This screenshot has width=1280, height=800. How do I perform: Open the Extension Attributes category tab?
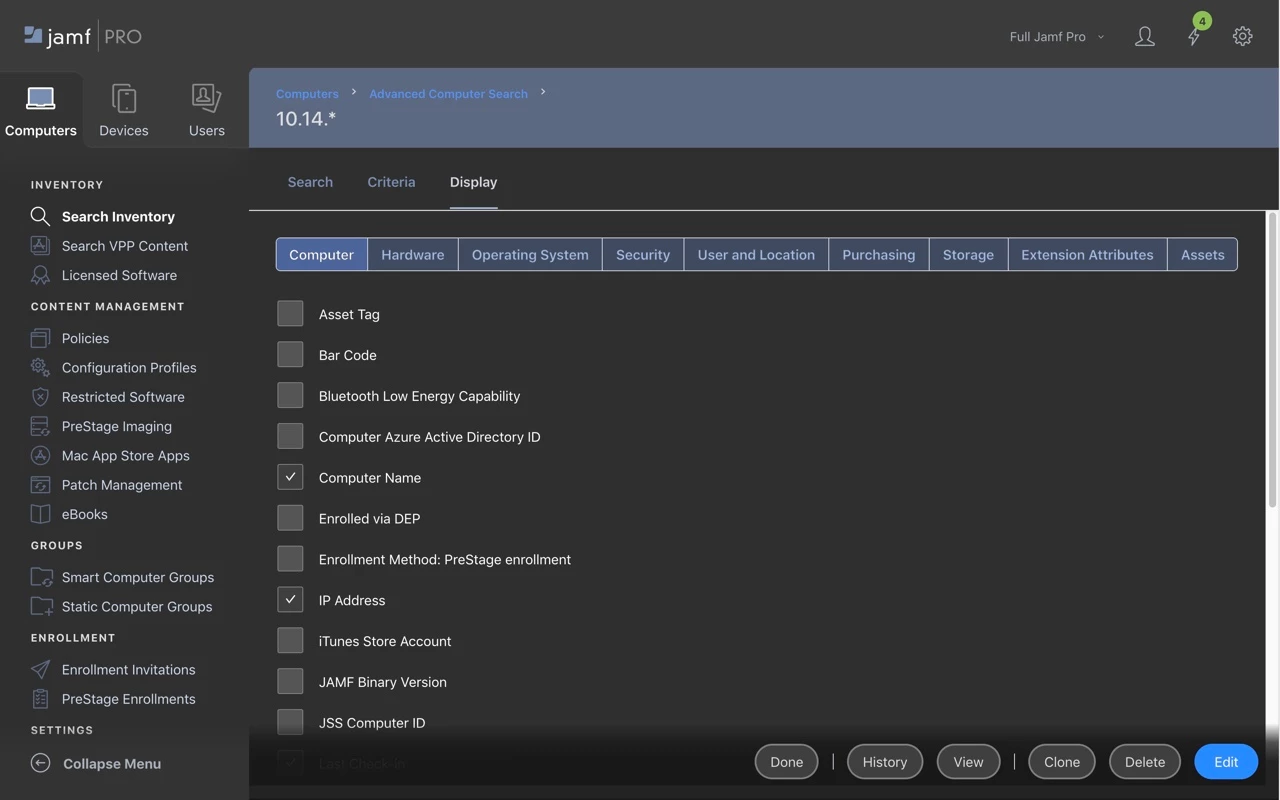tap(1087, 254)
